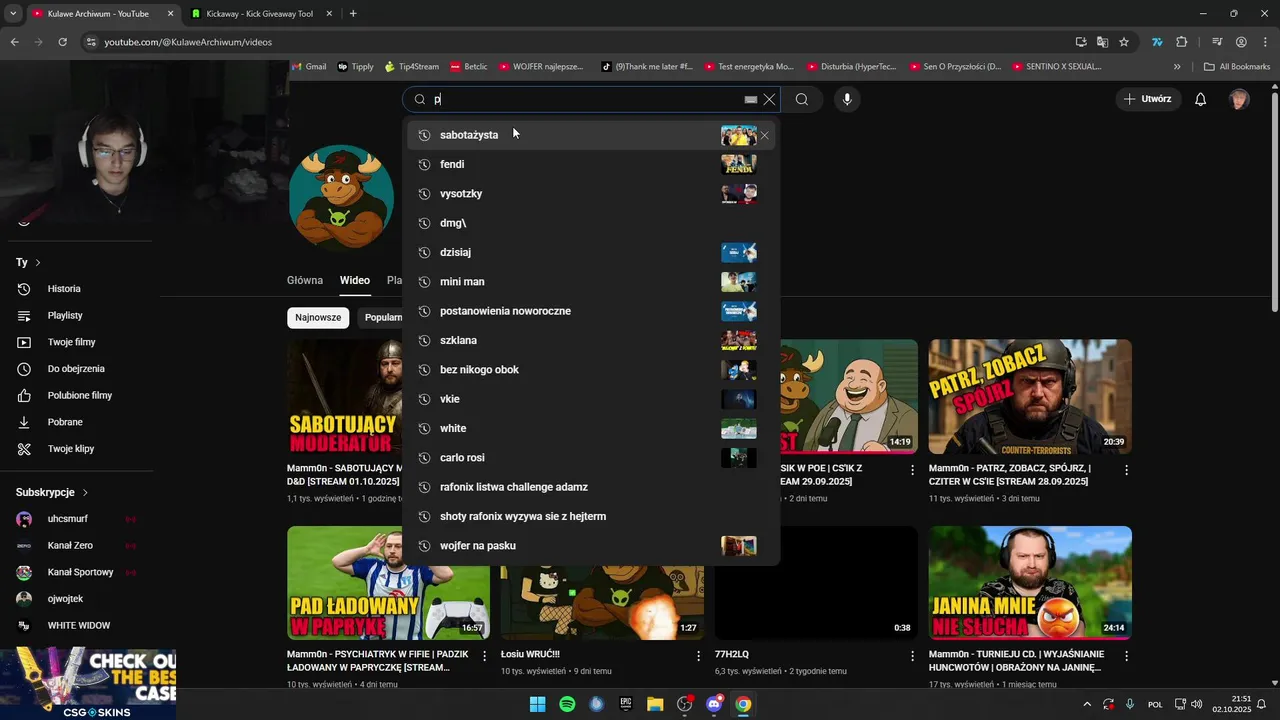Image resolution: width=1280 pixels, height=720 pixels.
Task: Remove "sabotażysta" suggestion from history
Action: [x=765, y=135]
